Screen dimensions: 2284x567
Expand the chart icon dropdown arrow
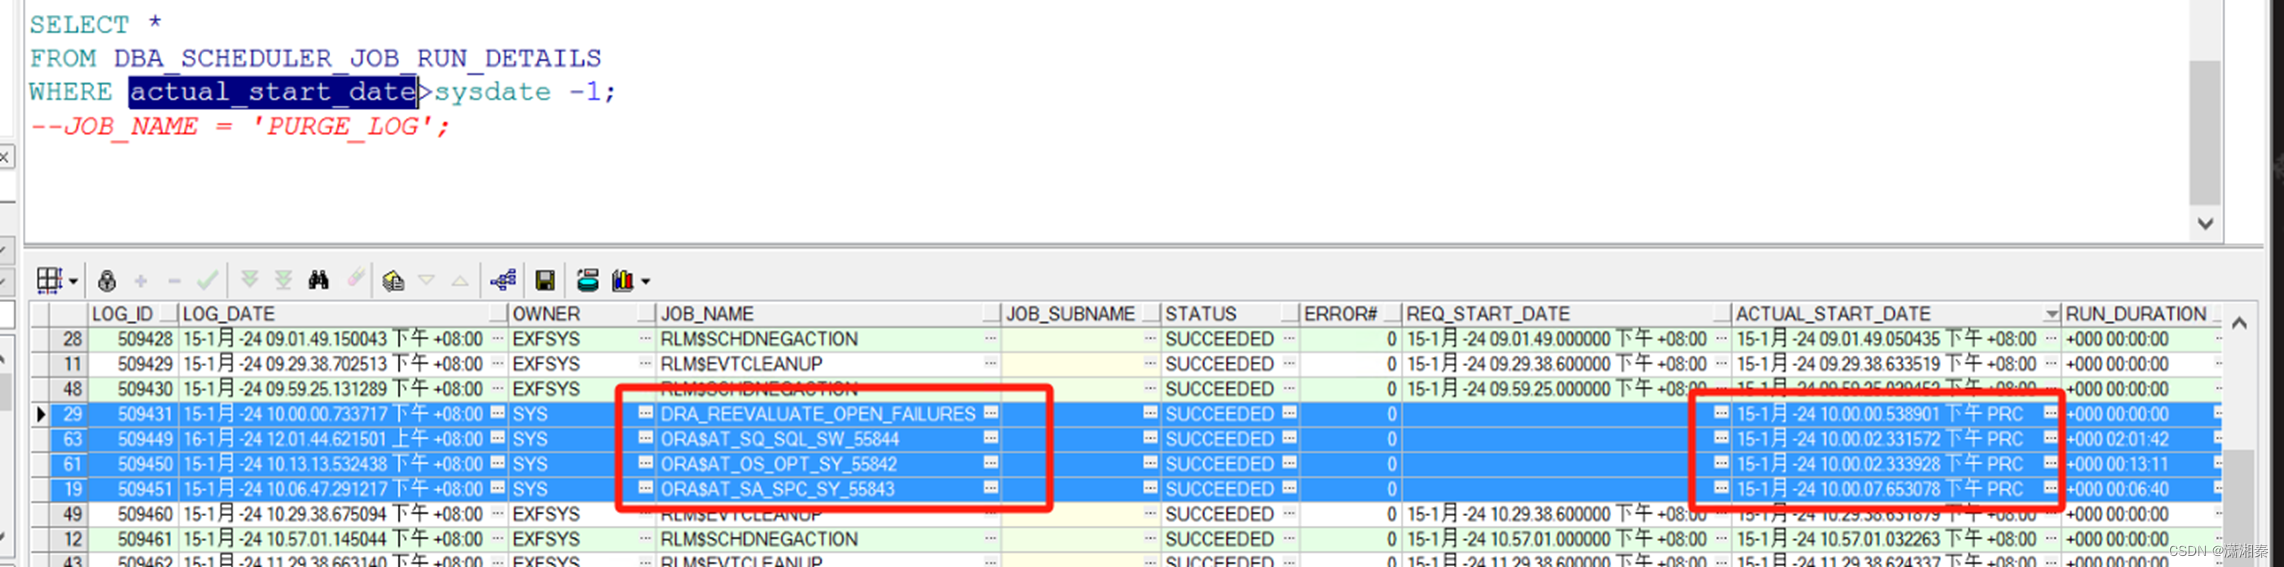(x=646, y=282)
